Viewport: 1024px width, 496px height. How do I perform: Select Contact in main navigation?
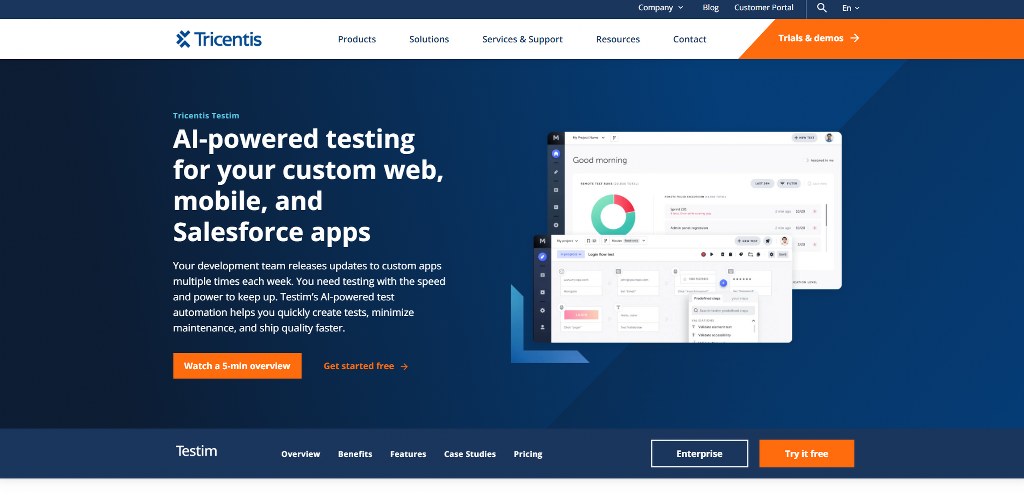(x=690, y=39)
